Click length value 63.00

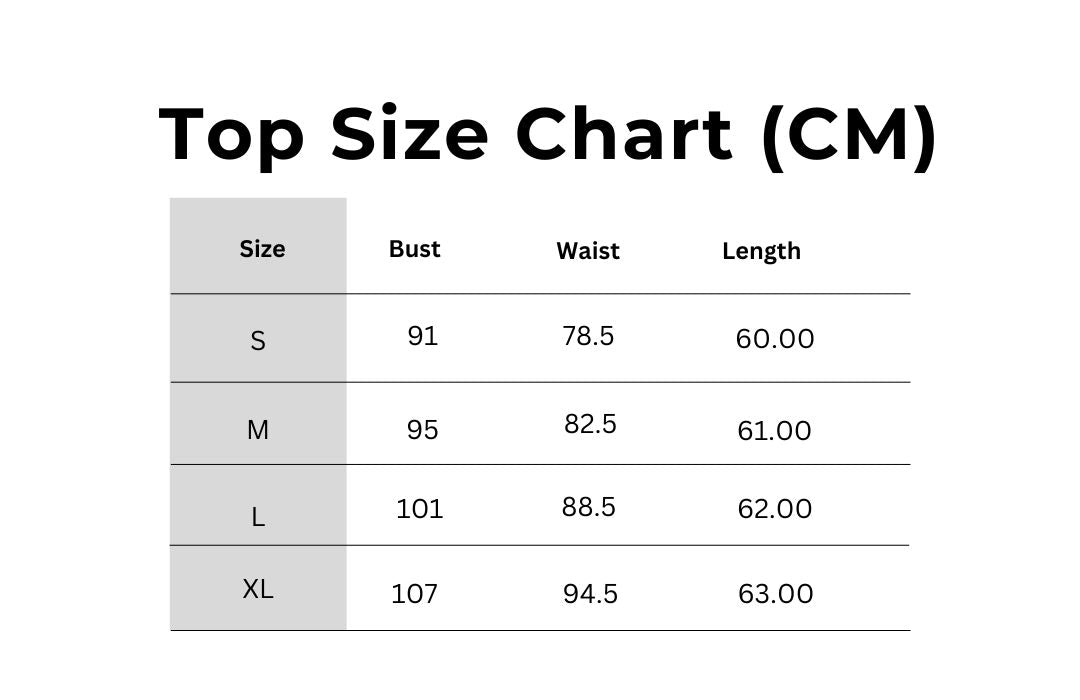(776, 594)
